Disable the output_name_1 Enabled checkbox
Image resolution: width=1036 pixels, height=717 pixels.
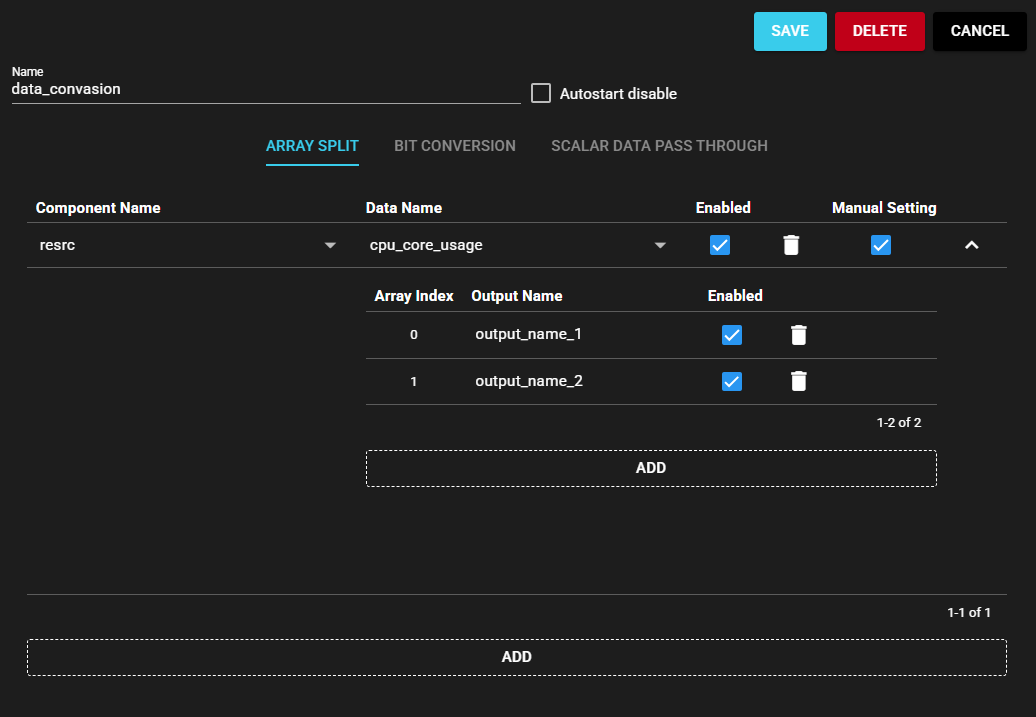tap(732, 335)
